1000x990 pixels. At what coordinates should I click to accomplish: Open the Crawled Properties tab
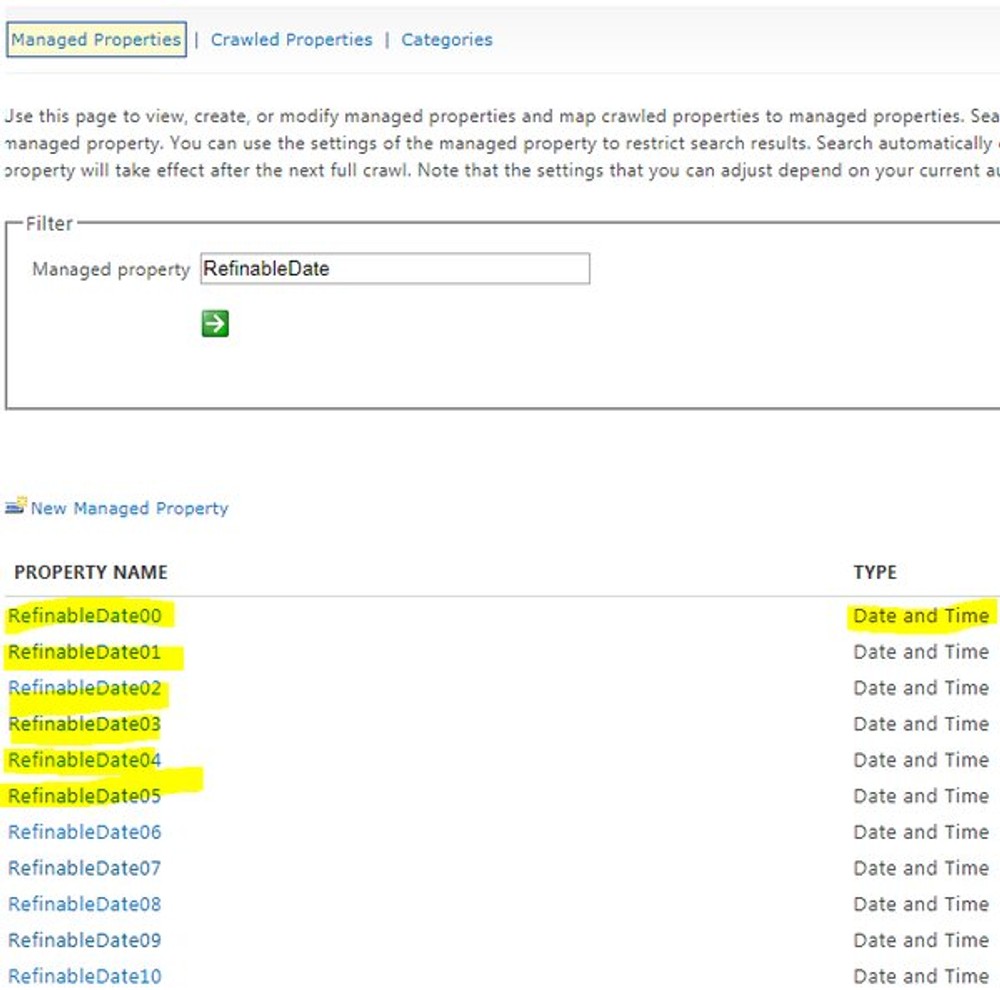292,39
